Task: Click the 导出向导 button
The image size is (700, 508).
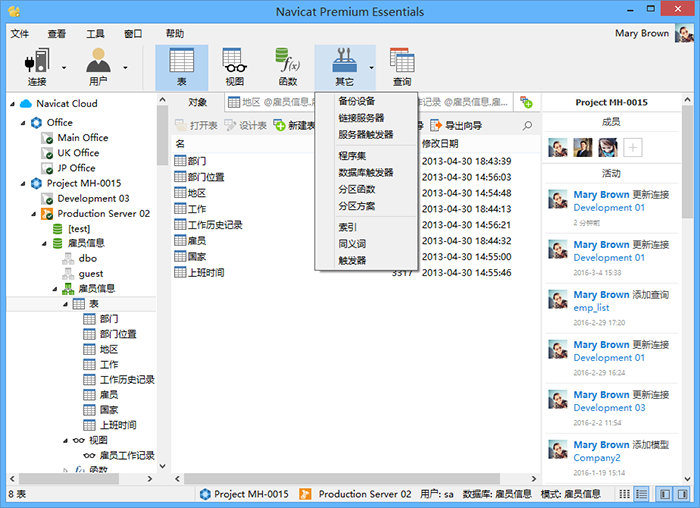Action: pyautogui.click(x=456, y=125)
